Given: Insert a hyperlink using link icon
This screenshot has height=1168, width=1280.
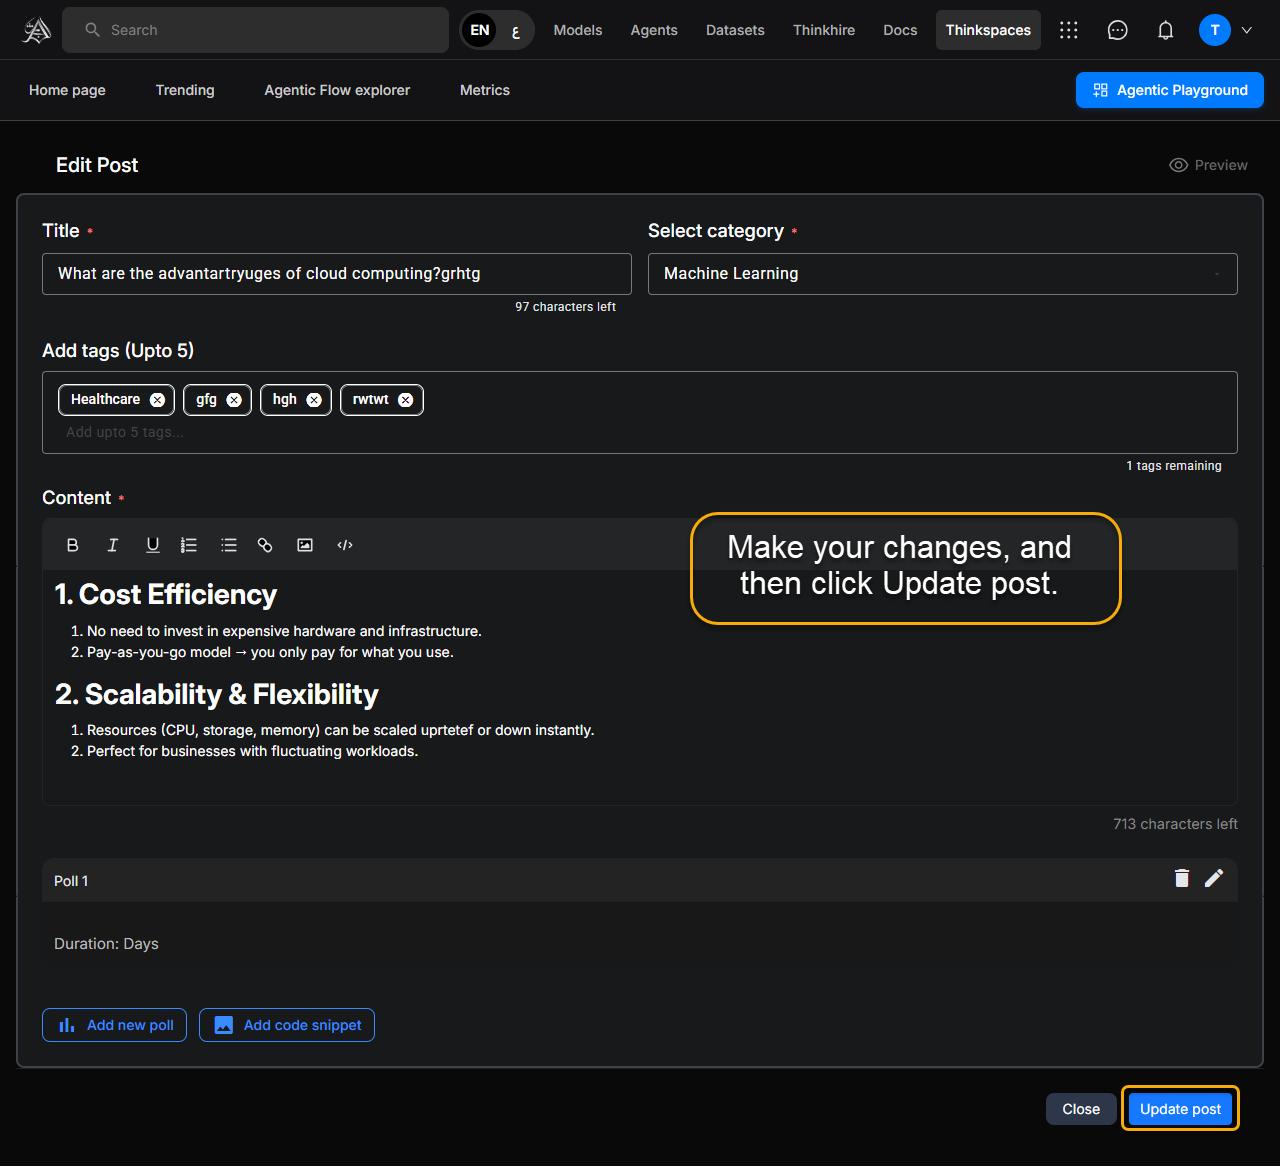Looking at the screenshot, I should 265,545.
